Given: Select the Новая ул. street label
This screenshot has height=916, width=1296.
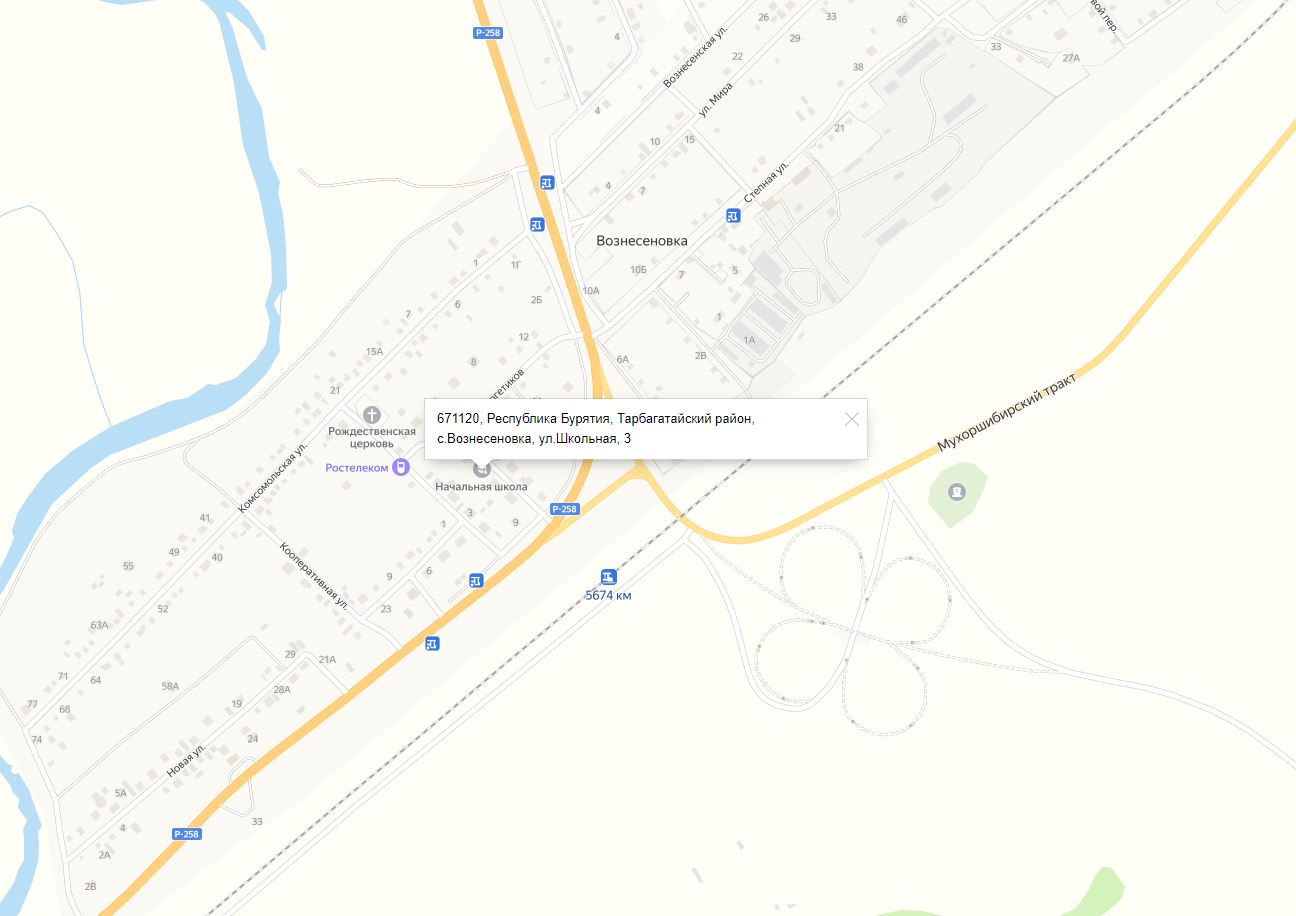Looking at the screenshot, I should (187, 762).
